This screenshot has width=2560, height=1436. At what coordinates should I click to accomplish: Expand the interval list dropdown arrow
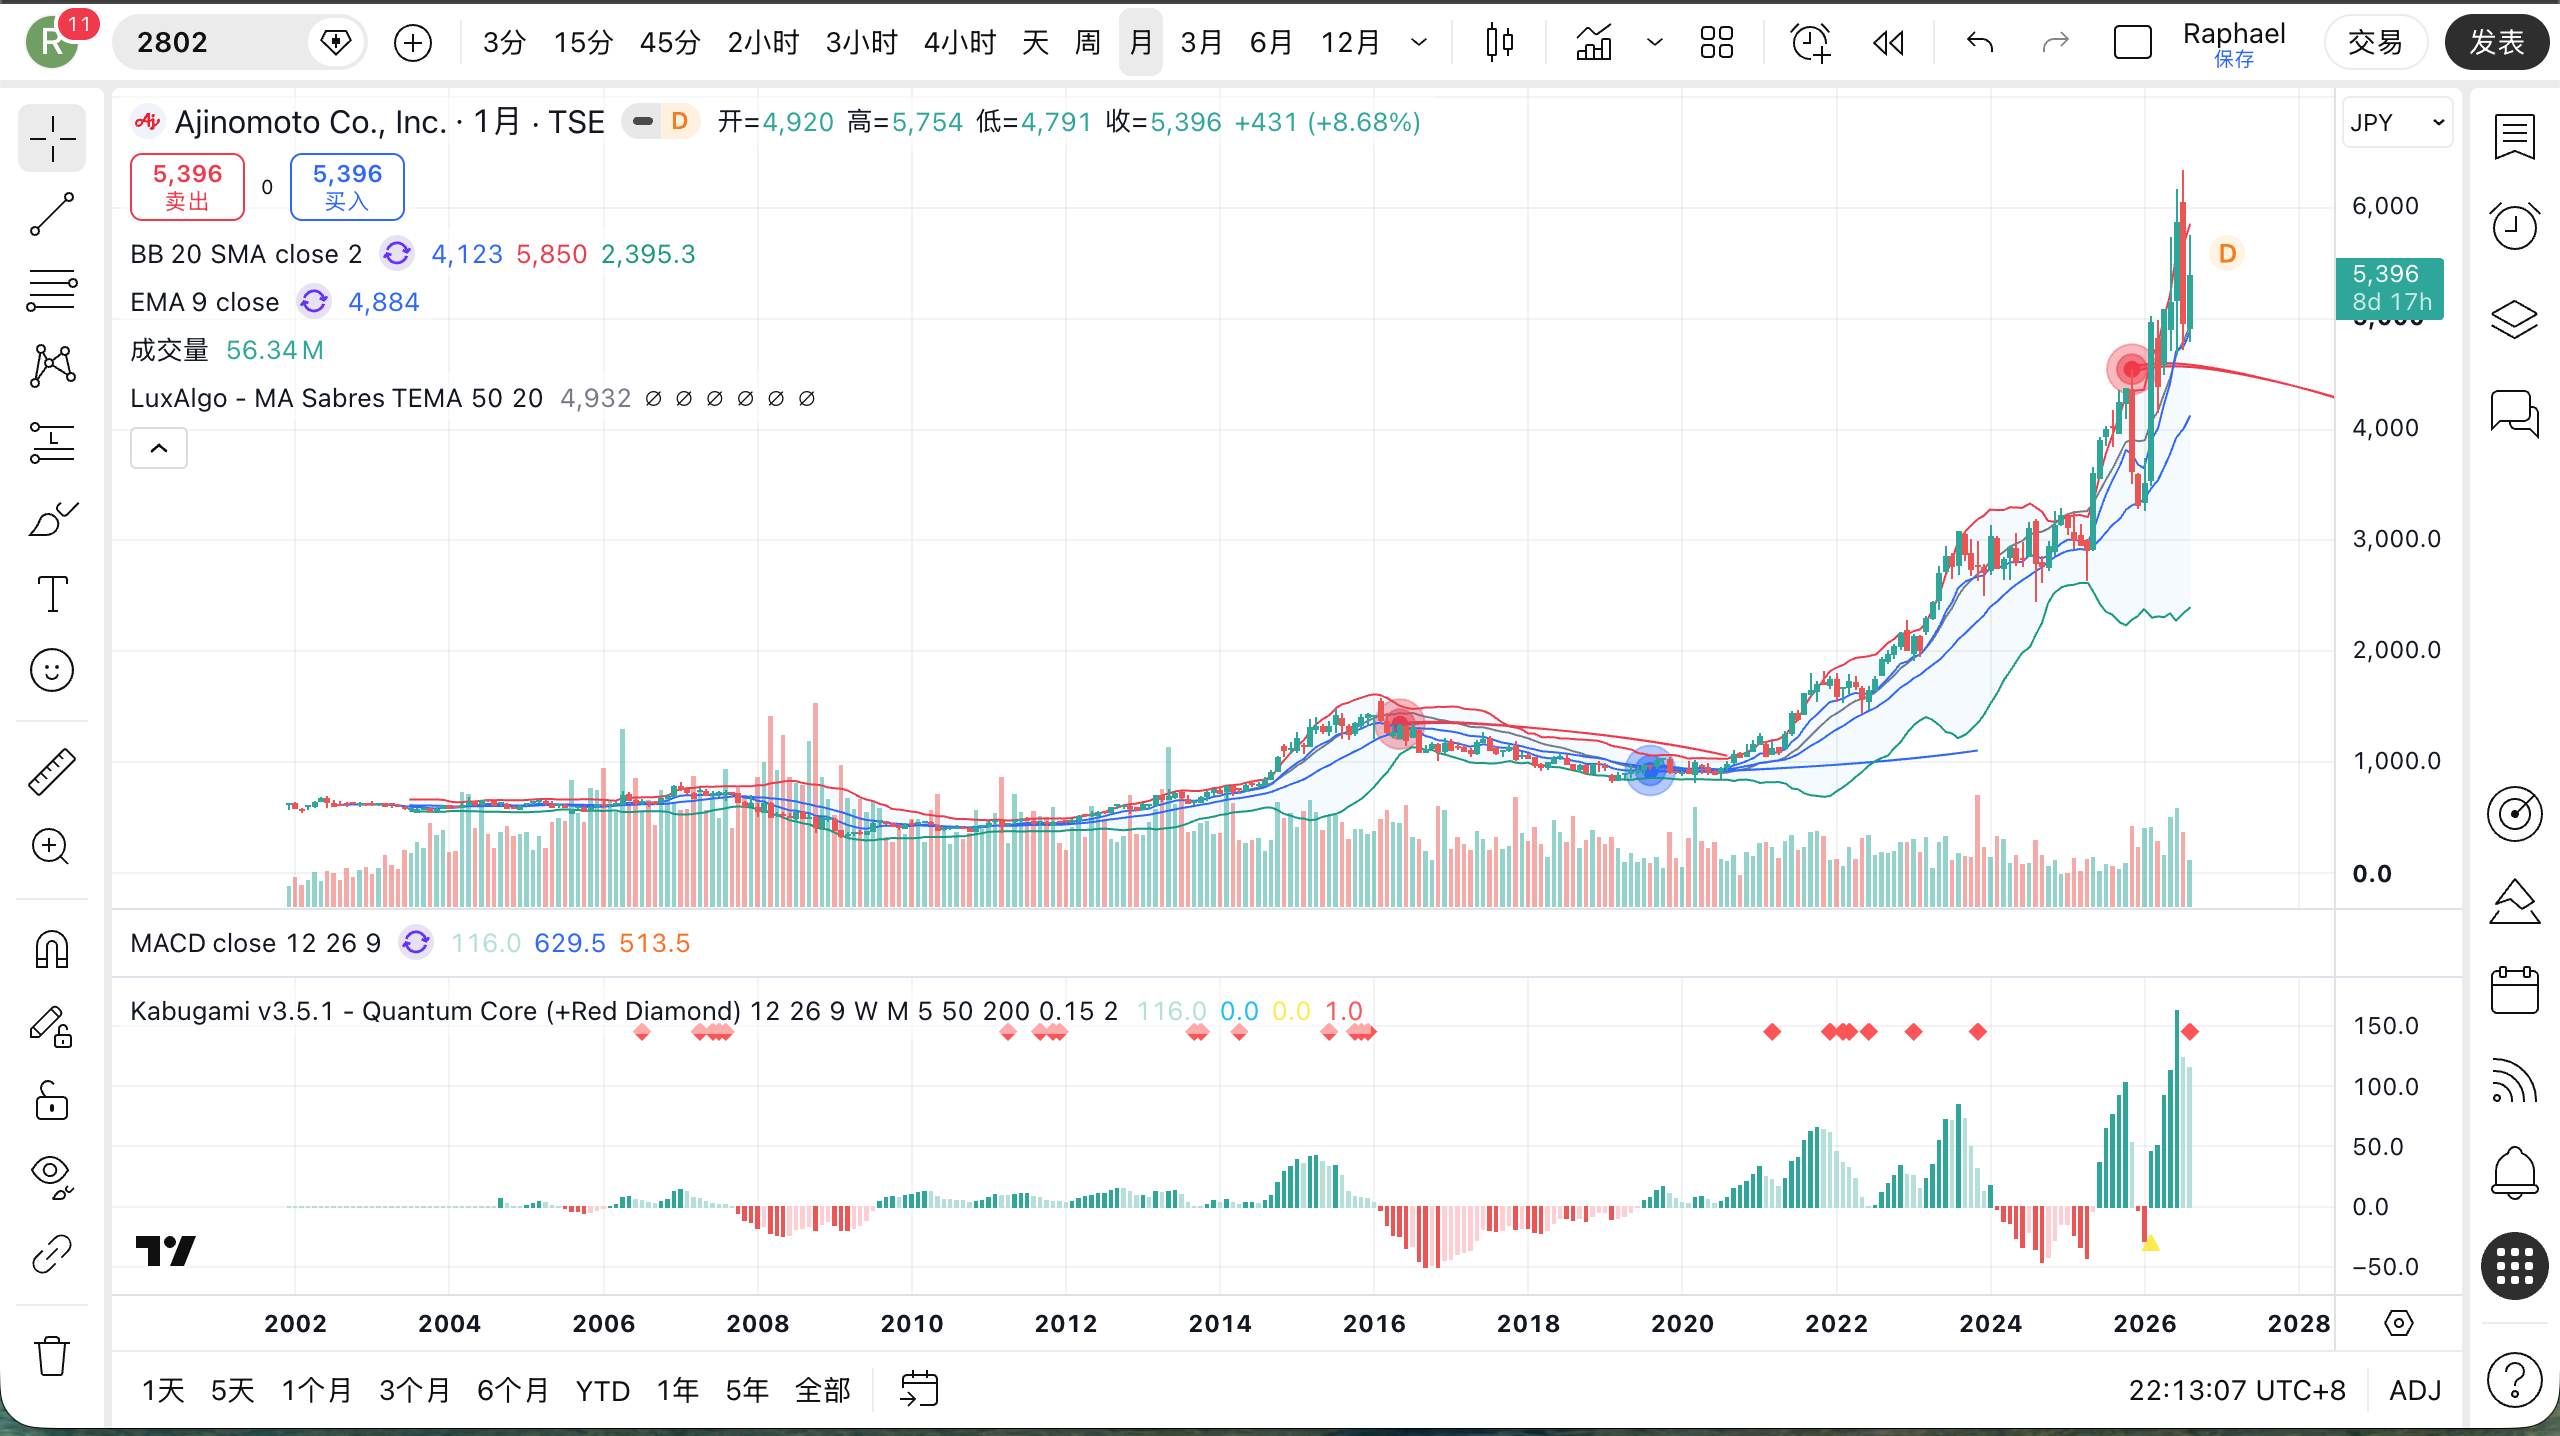coord(1419,43)
